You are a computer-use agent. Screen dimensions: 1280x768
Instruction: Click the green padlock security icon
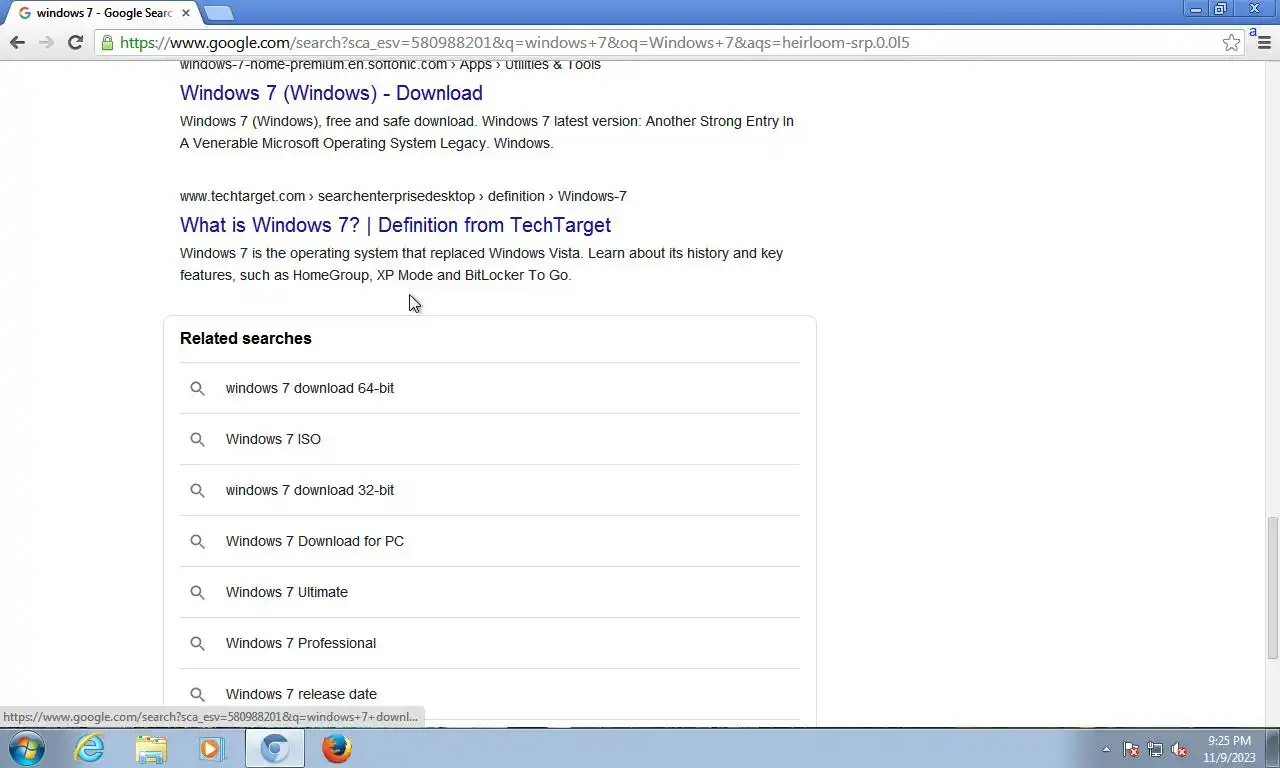click(107, 42)
